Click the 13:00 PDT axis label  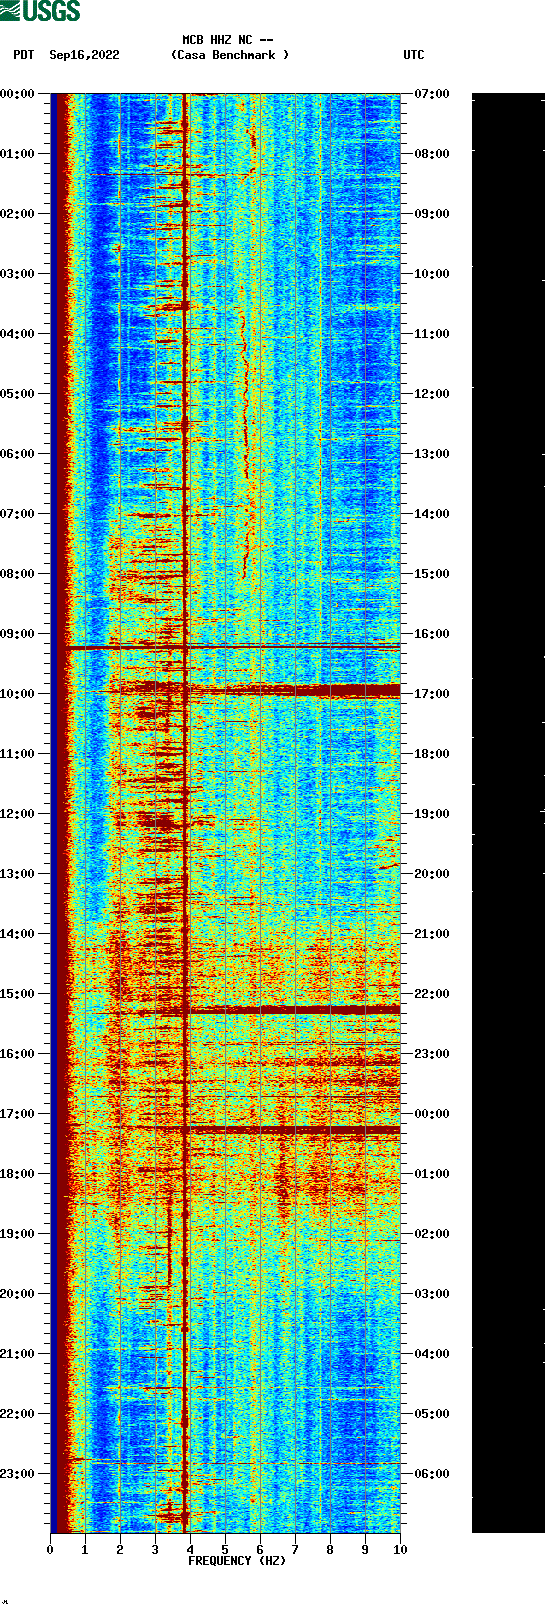17,874
